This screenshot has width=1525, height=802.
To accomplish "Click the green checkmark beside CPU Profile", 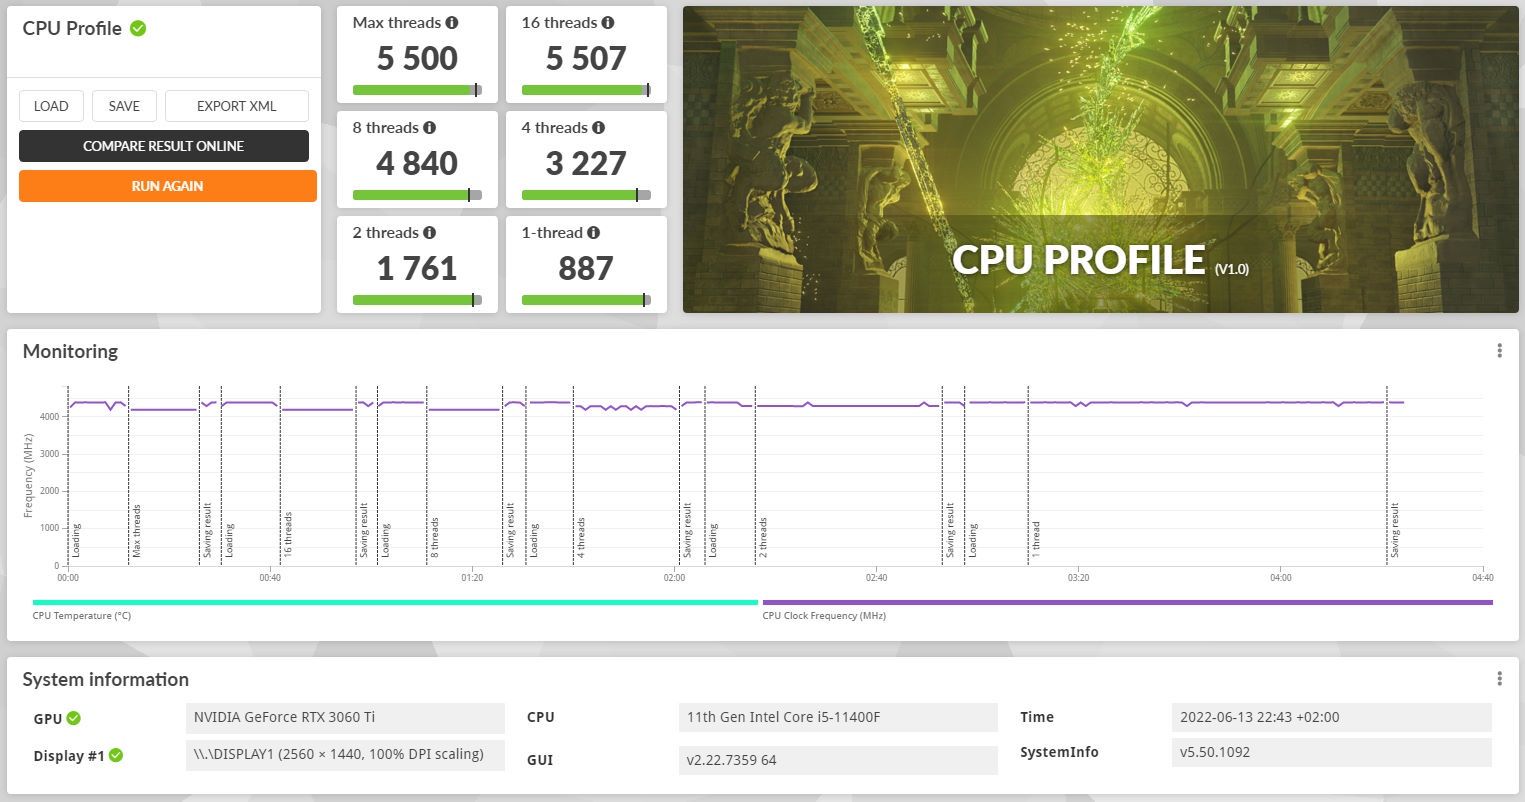I will coord(138,28).
